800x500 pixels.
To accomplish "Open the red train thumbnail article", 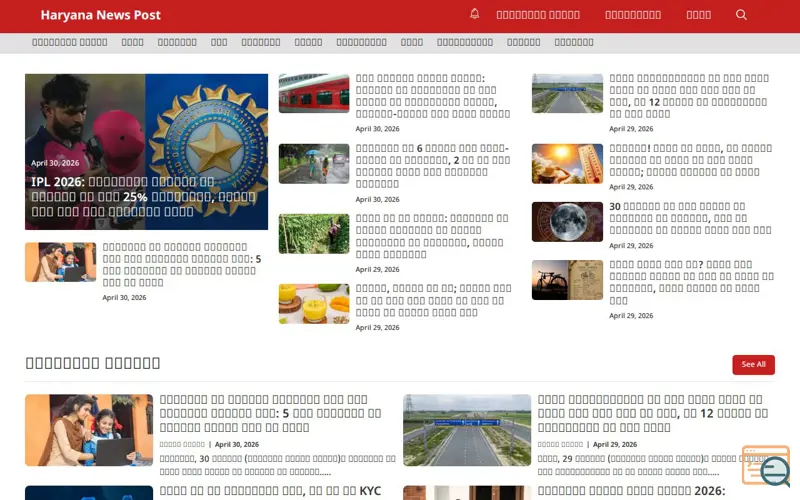I will (314, 93).
